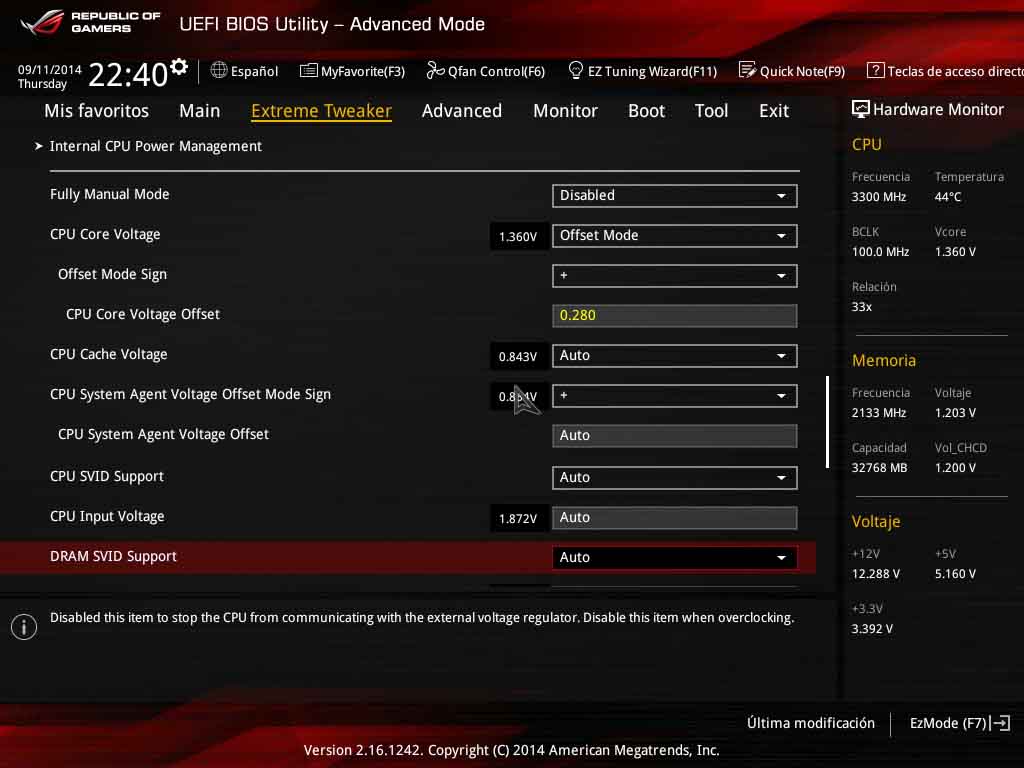
Task: Click the 1.360V core voltage readout
Action: 519,236
